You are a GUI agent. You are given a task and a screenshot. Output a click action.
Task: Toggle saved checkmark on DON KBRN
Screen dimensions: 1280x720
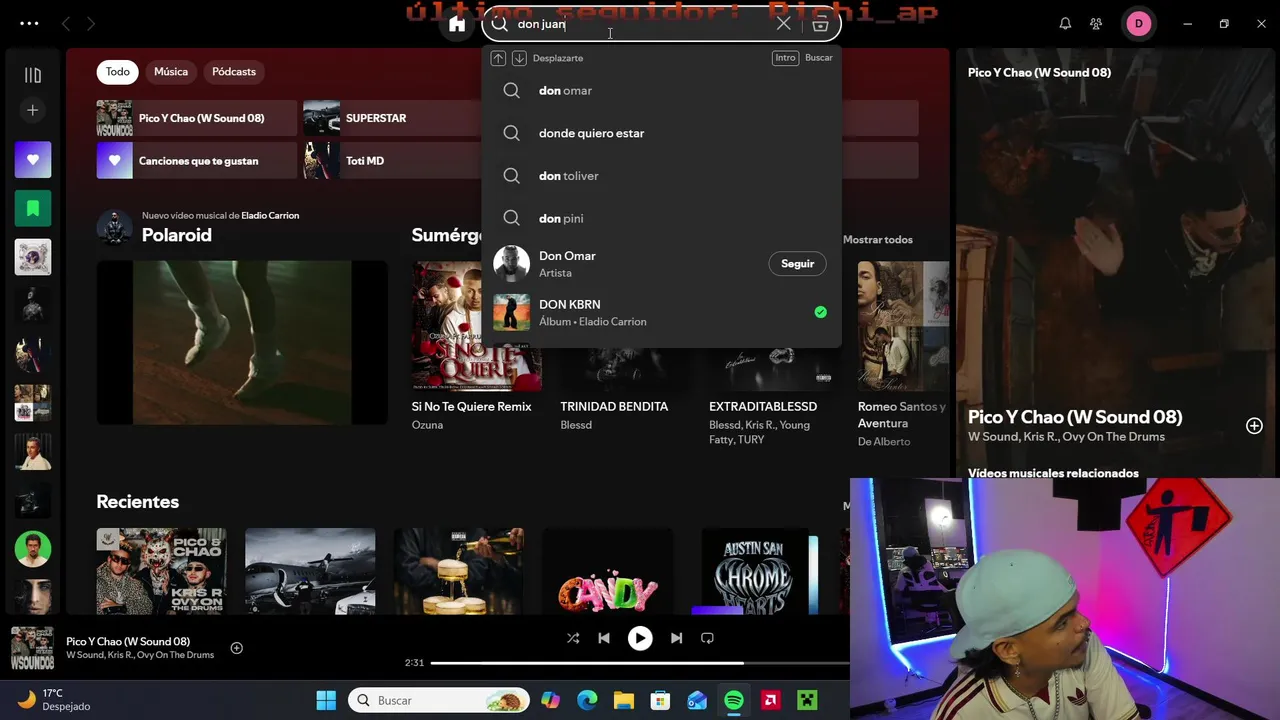point(820,312)
